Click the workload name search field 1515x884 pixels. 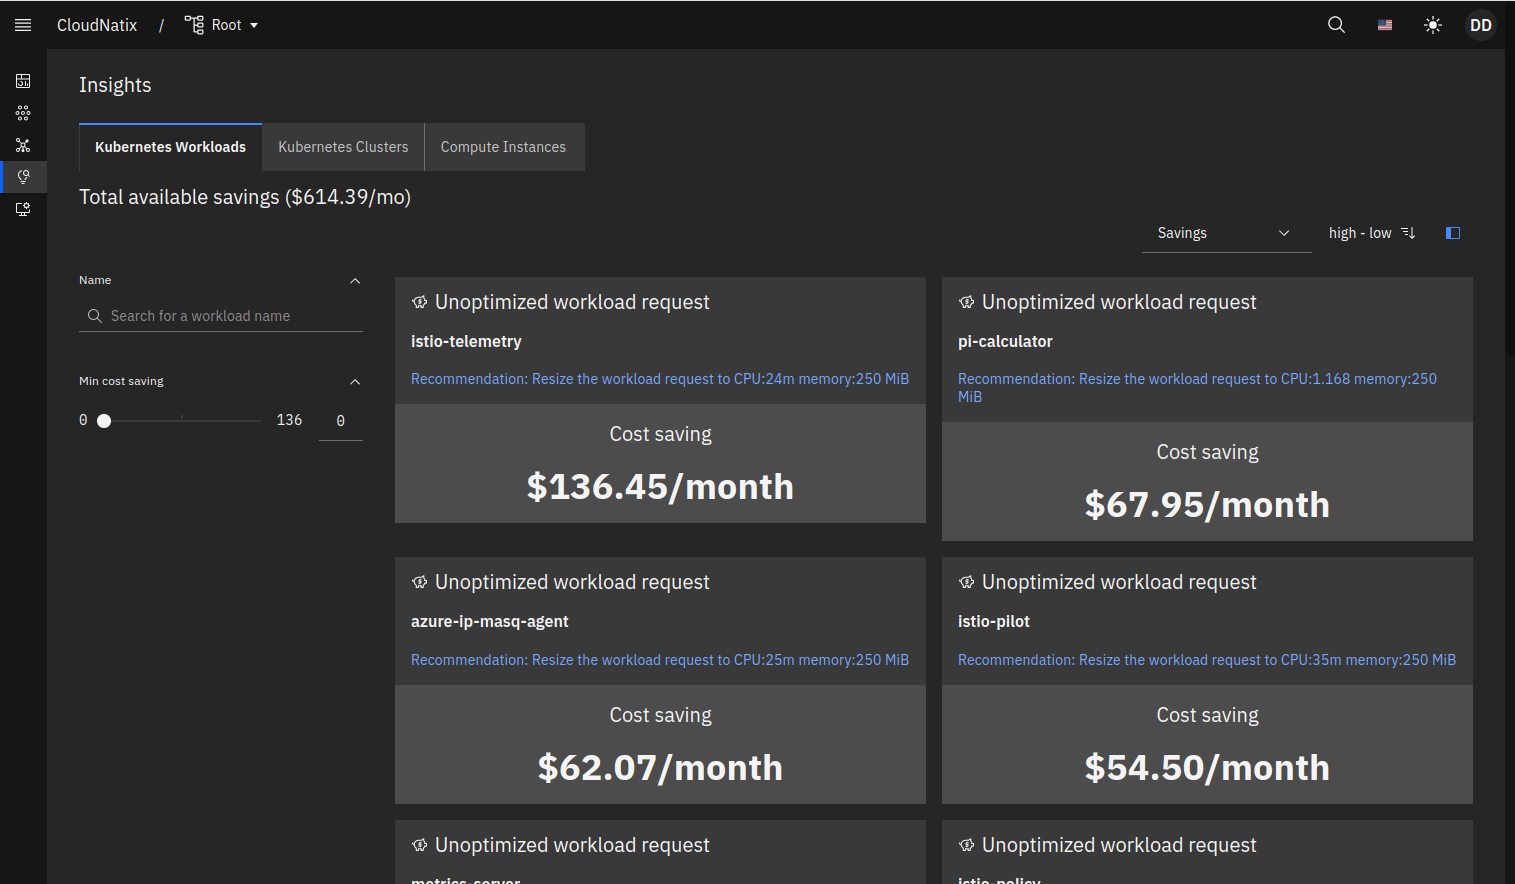[230, 316]
